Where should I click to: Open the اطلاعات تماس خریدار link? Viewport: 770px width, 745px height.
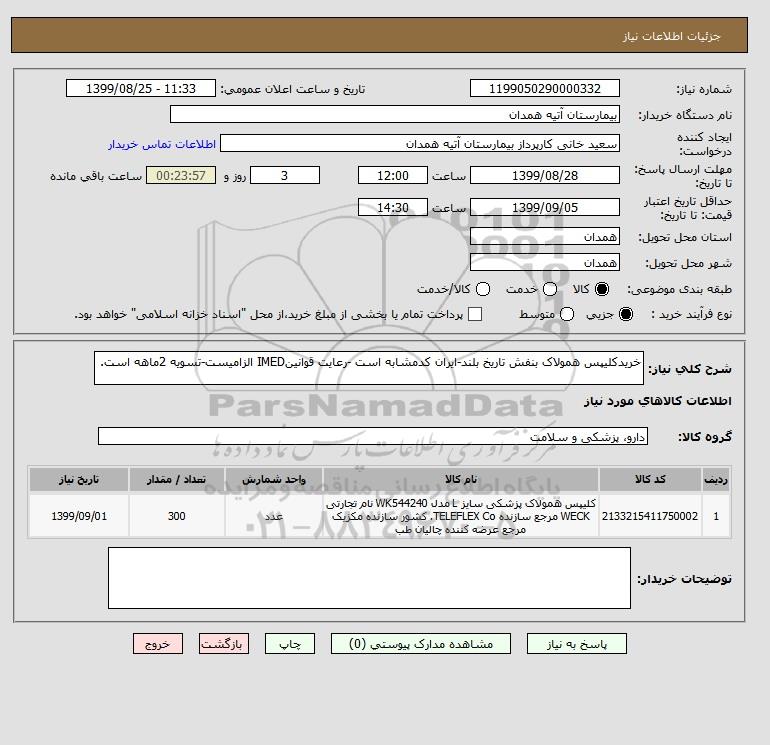pyautogui.click(x=162, y=144)
